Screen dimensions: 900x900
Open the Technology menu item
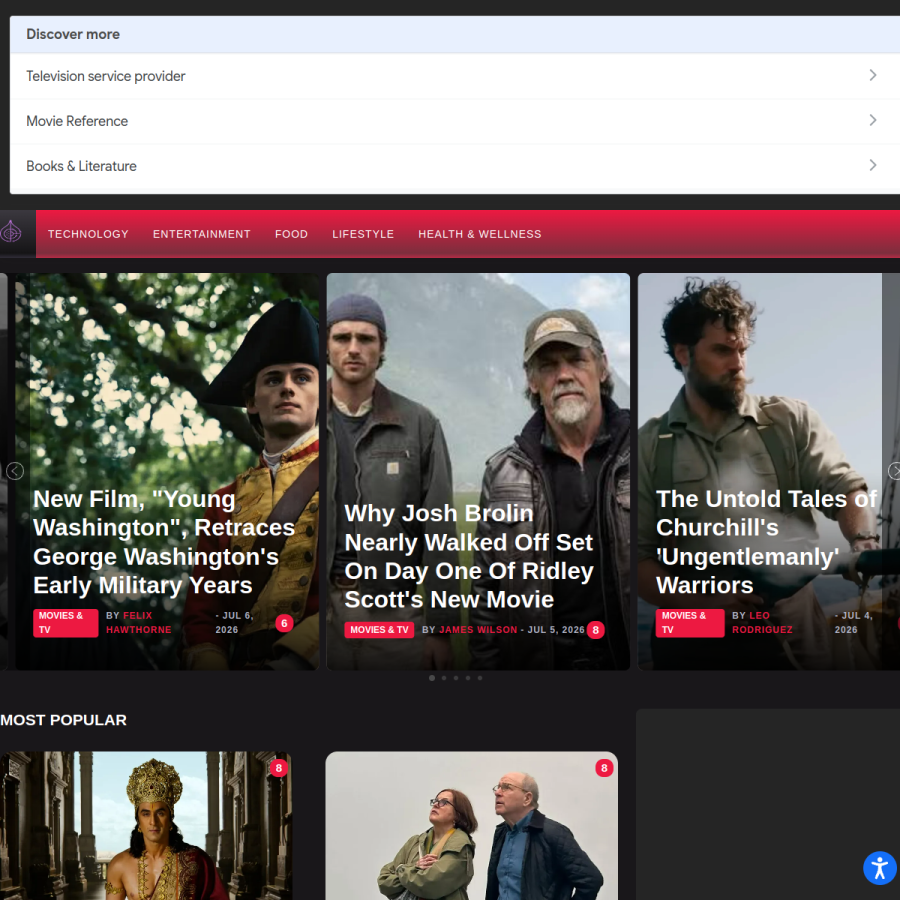[88, 234]
